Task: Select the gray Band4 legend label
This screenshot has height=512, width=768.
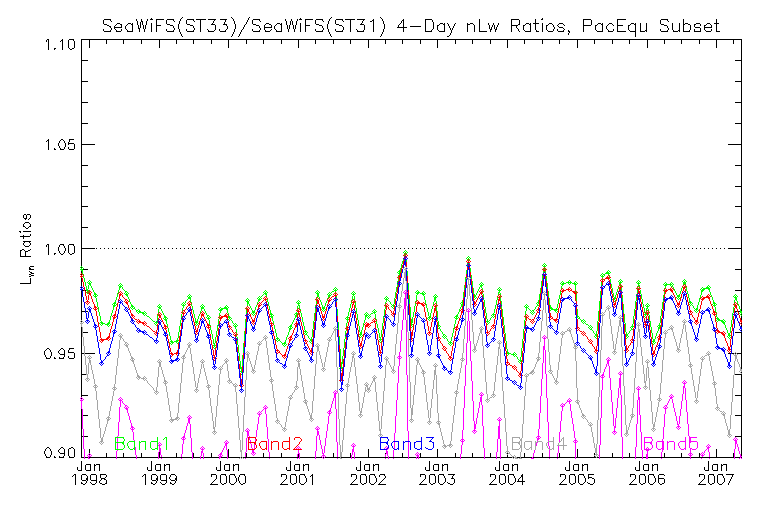Action: coord(538,444)
